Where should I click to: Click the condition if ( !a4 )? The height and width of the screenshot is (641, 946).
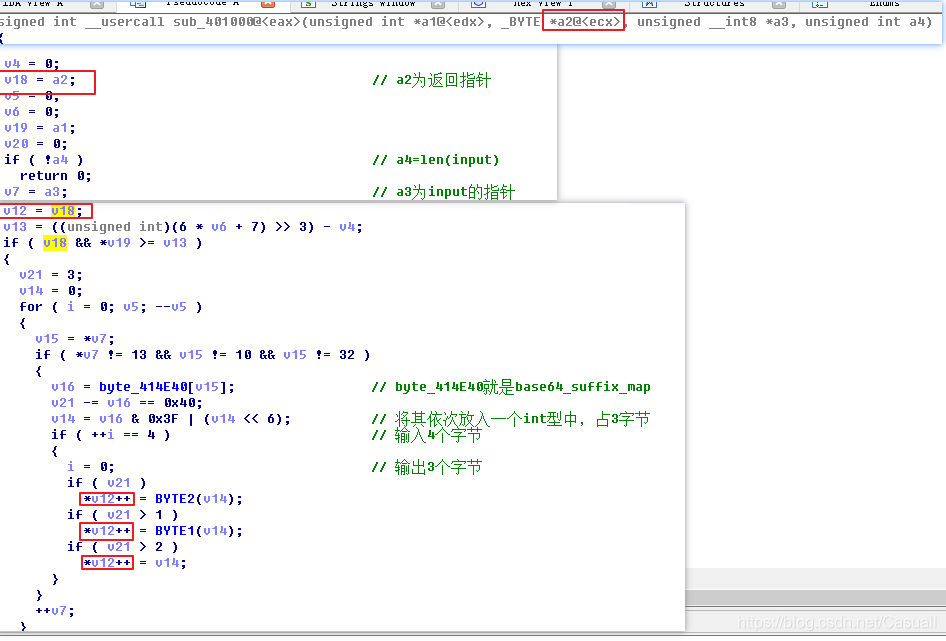(43, 160)
